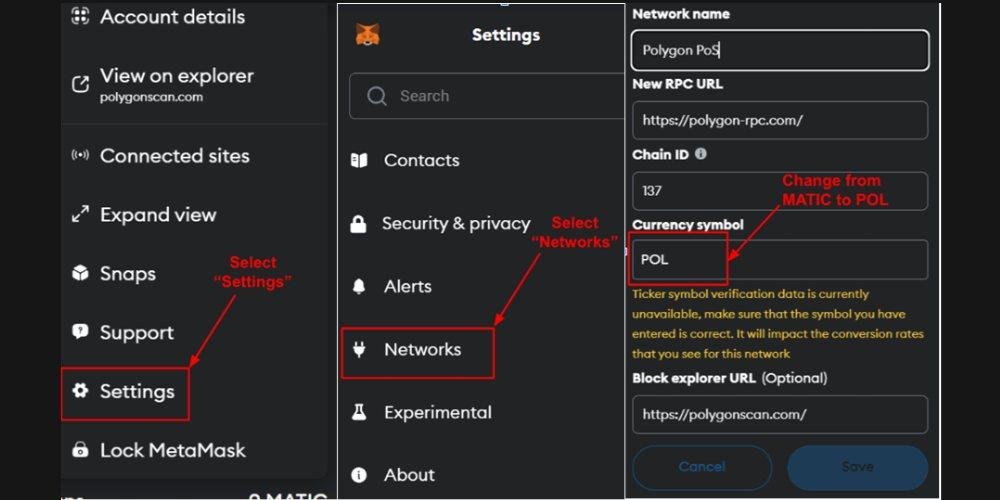Click the Snaps cube icon
Image resolution: width=1000 pixels, height=500 pixels.
(x=80, y=273)
